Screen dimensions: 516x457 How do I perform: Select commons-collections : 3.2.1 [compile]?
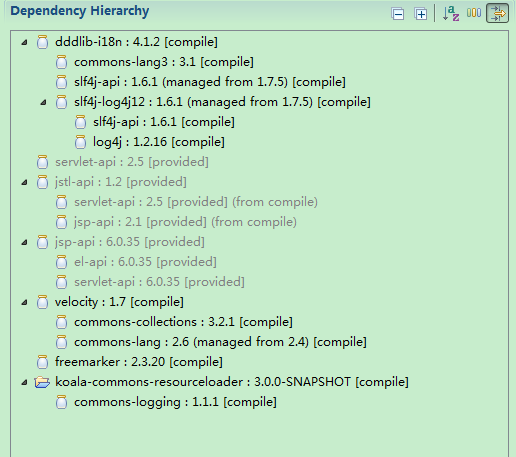(183, 322)
